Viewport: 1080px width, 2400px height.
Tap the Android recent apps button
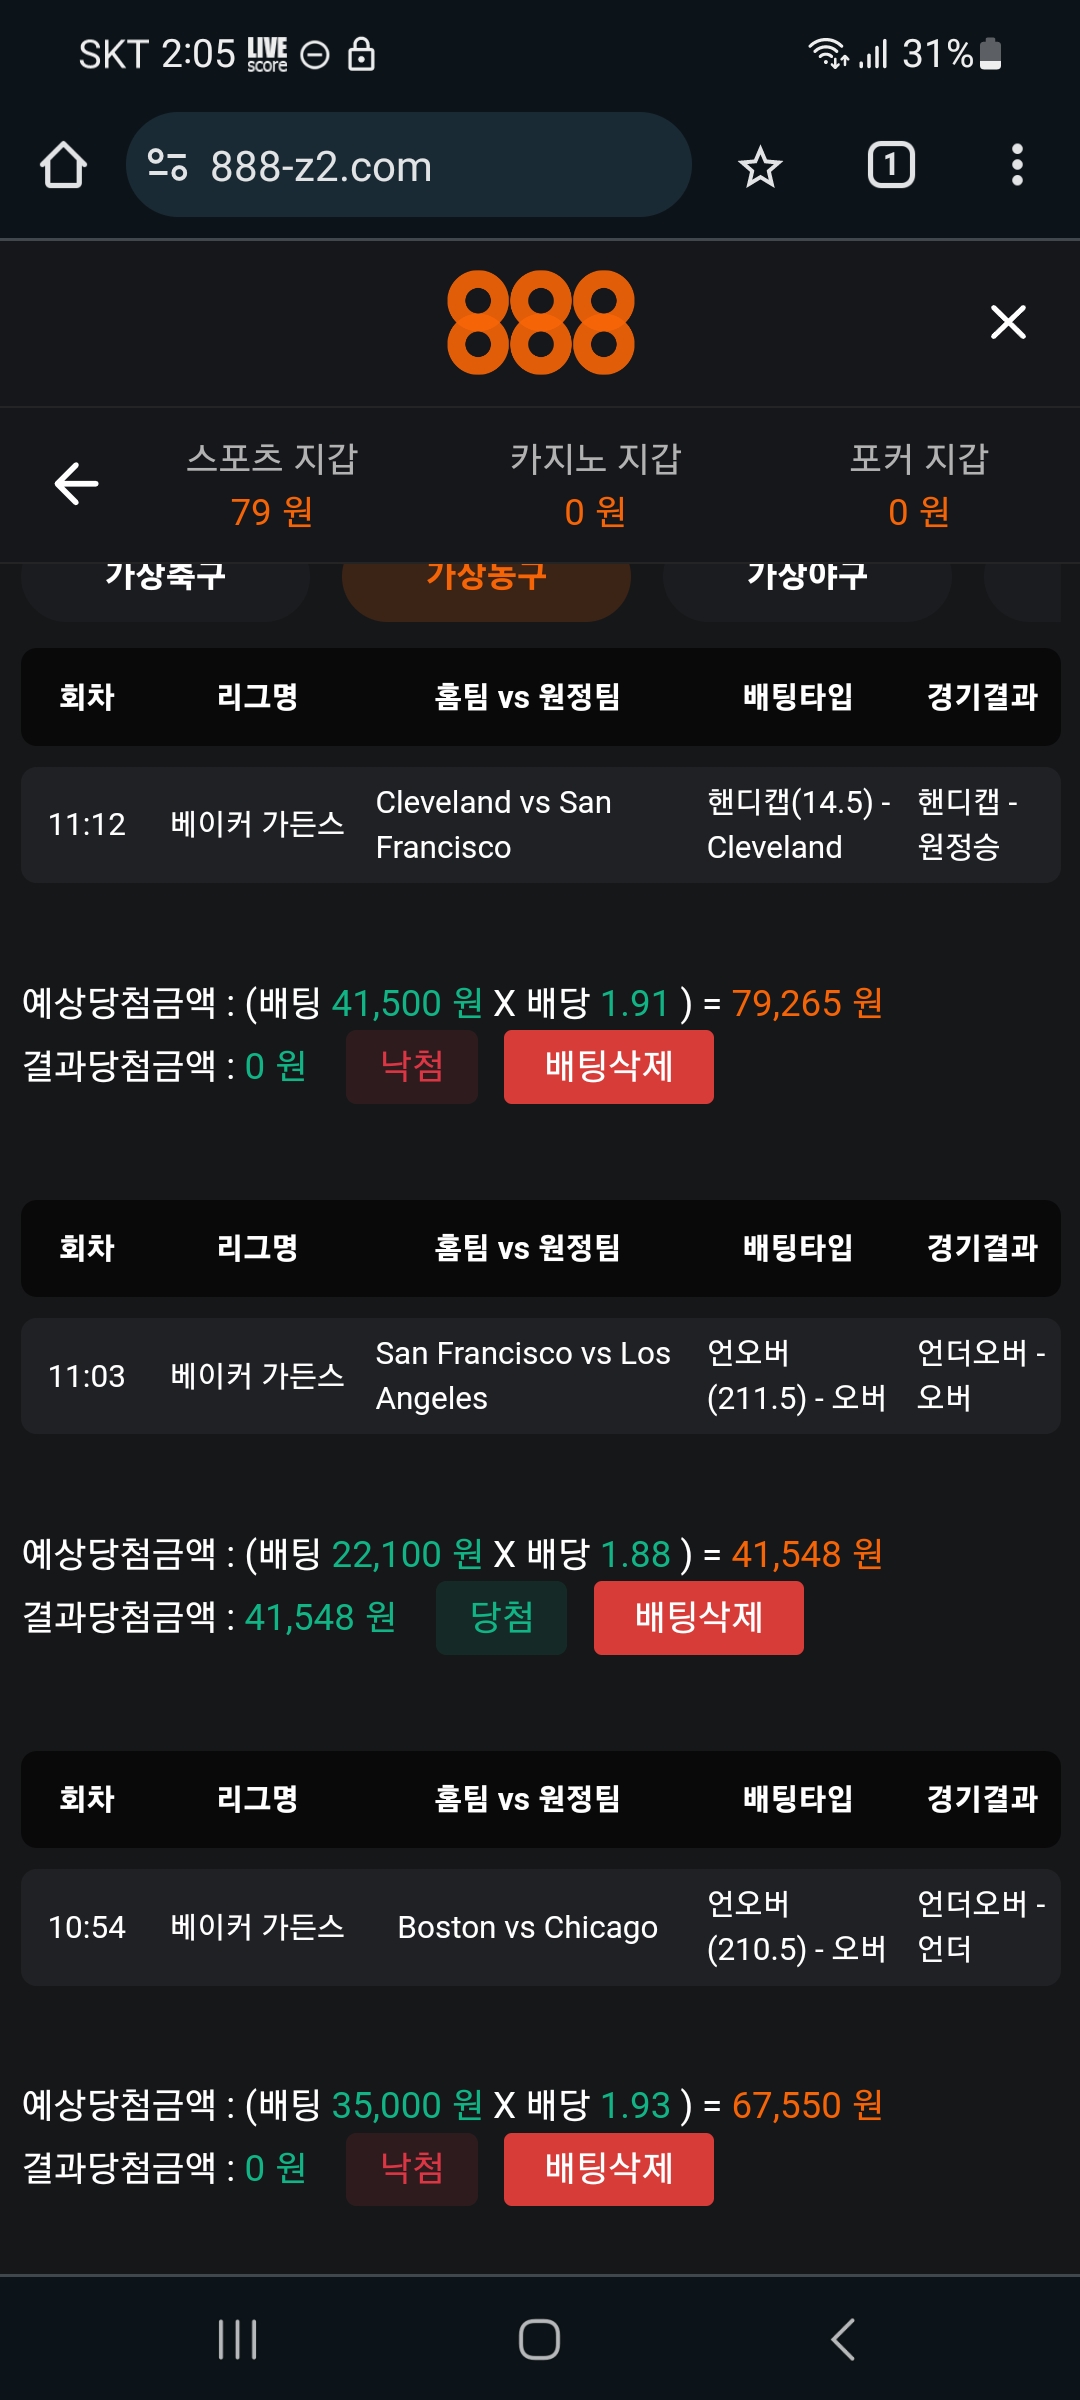(x=238, y=2339)
